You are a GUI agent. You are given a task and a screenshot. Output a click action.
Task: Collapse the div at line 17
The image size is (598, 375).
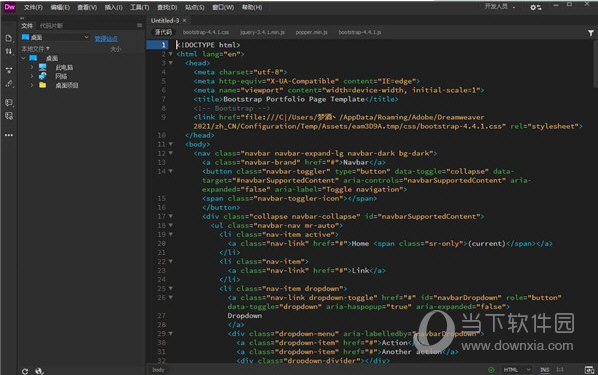coord(170,216)
